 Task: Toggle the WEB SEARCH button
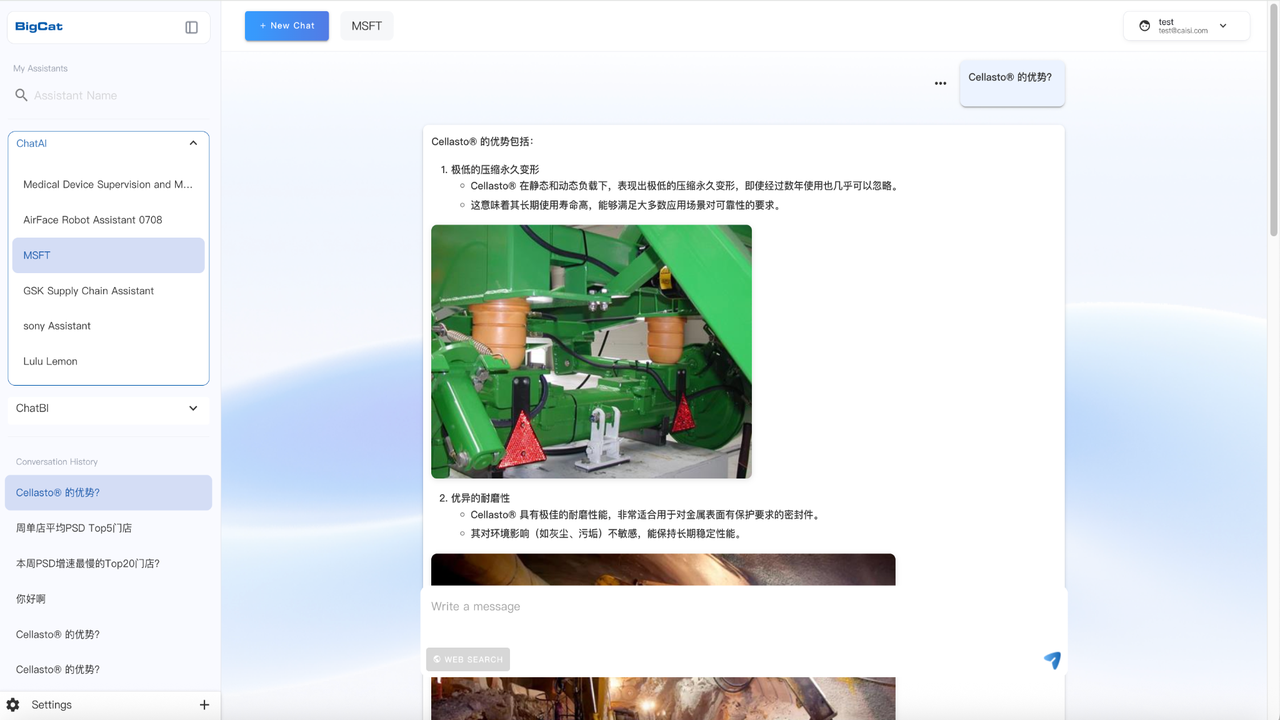click(468, 659)
